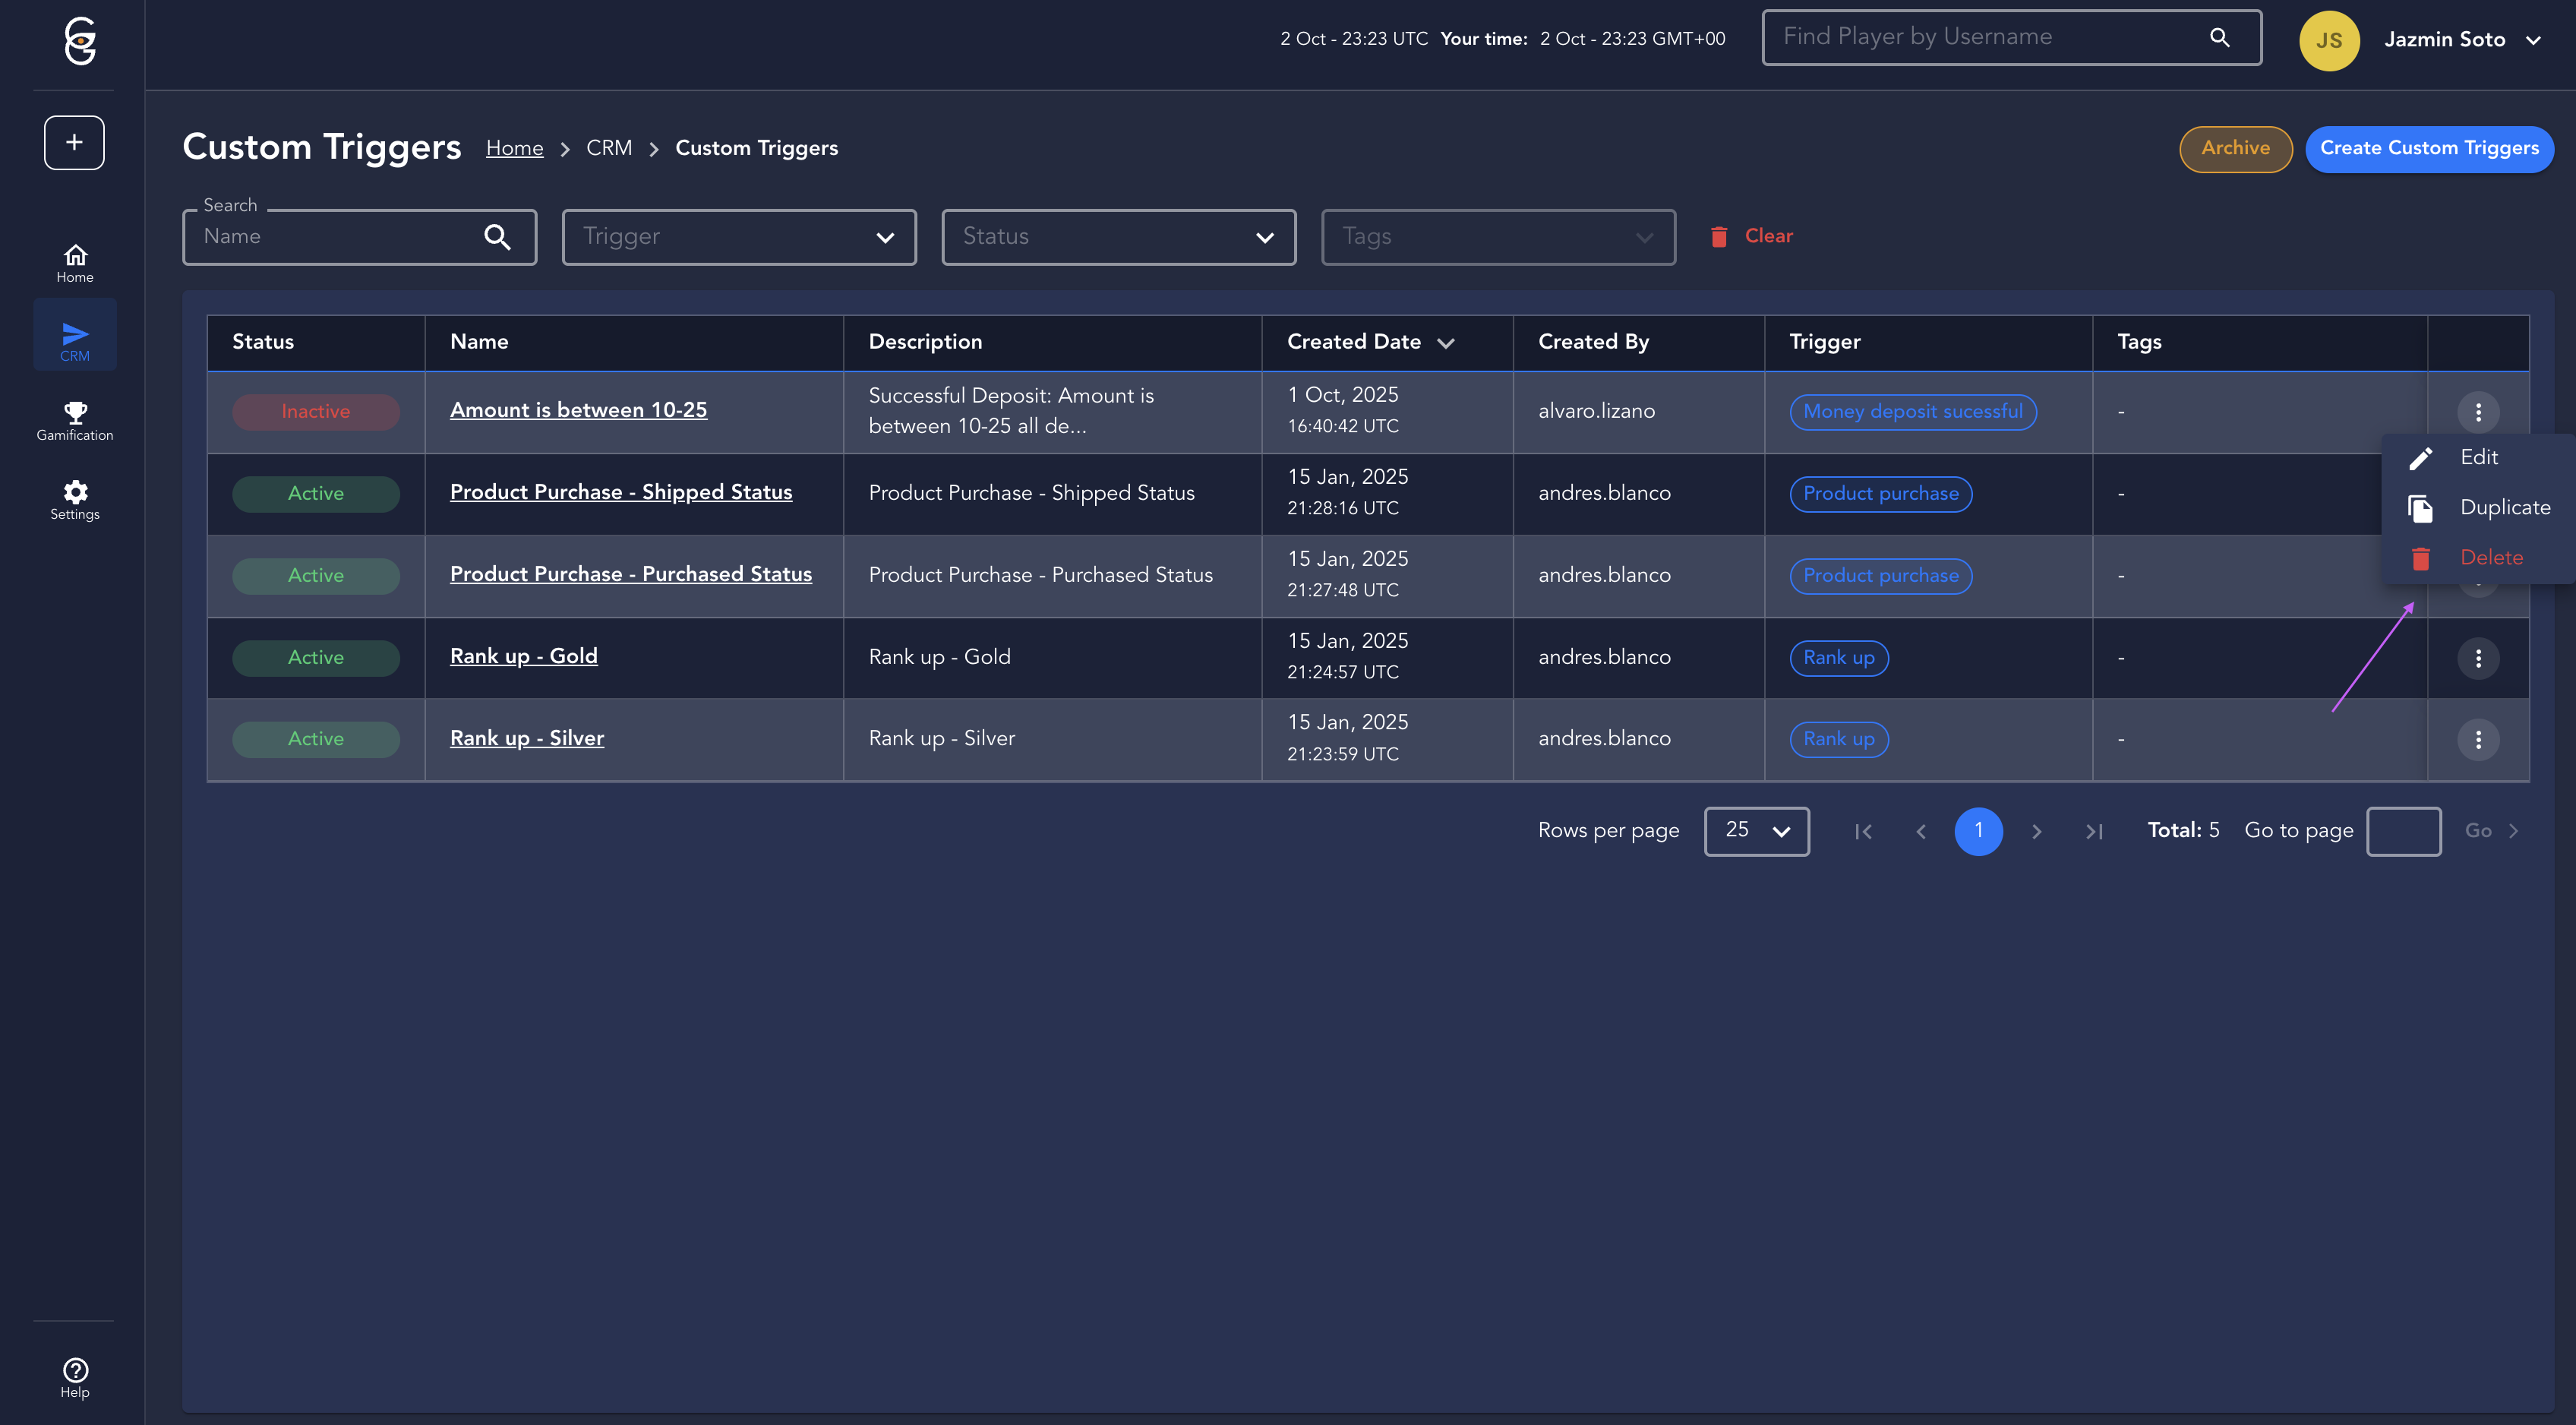The height and width of the screenshot is (1425, 2576).
Task: Open the three-dot menu for Rank up - Silver
Action: click(x=2478, y=740)
